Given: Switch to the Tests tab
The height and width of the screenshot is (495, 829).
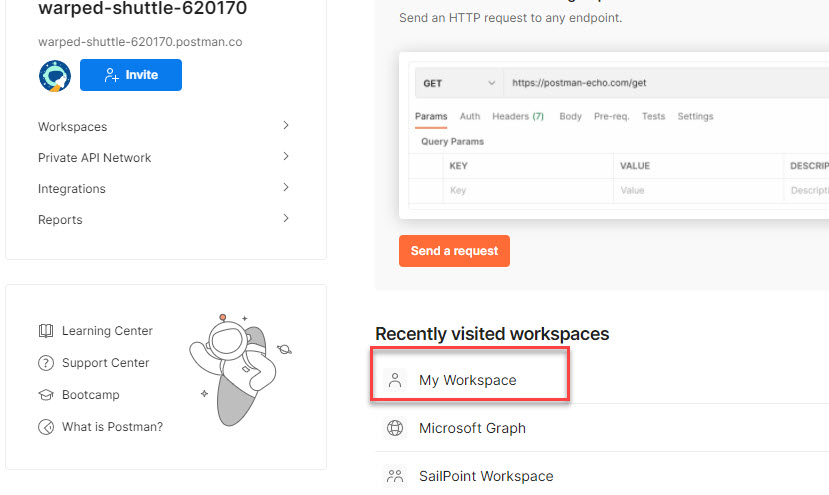Looking at the screenshot, I should tap(653, 116).
